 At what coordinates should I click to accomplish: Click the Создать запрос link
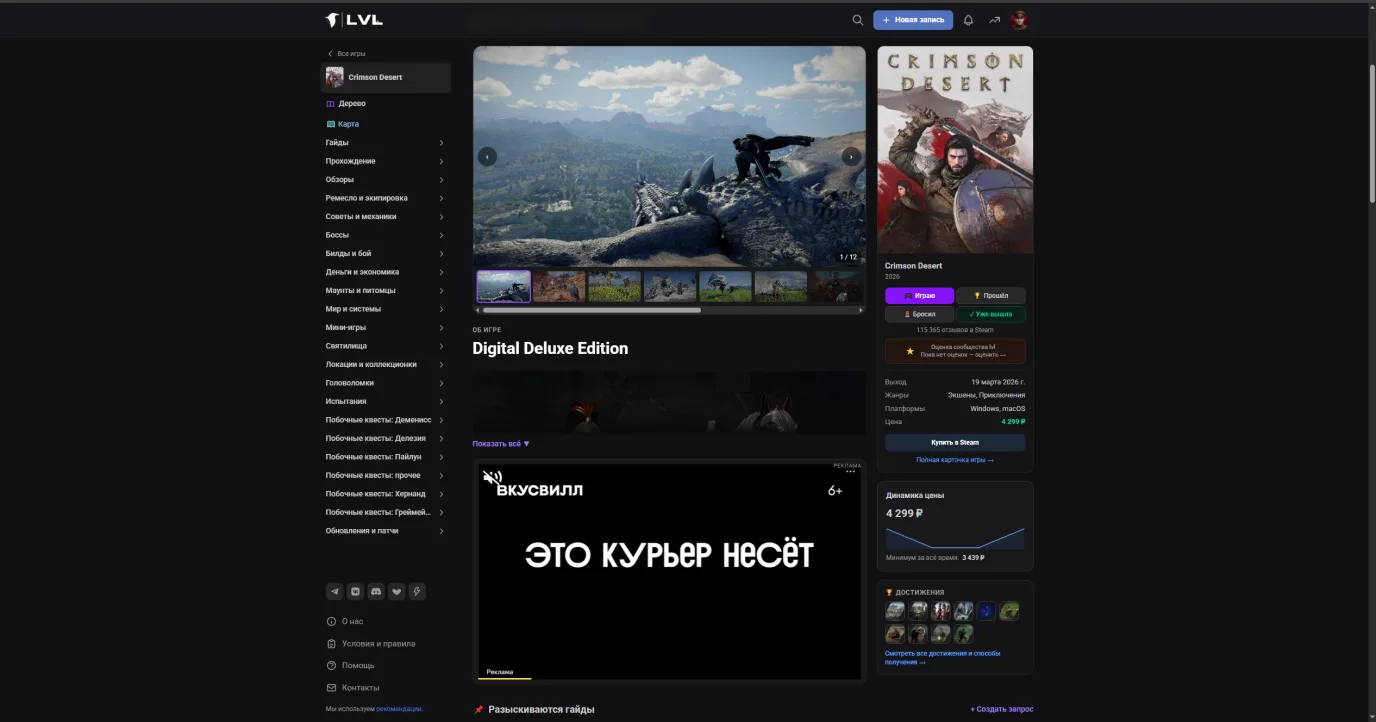(x=1002, y=709)
